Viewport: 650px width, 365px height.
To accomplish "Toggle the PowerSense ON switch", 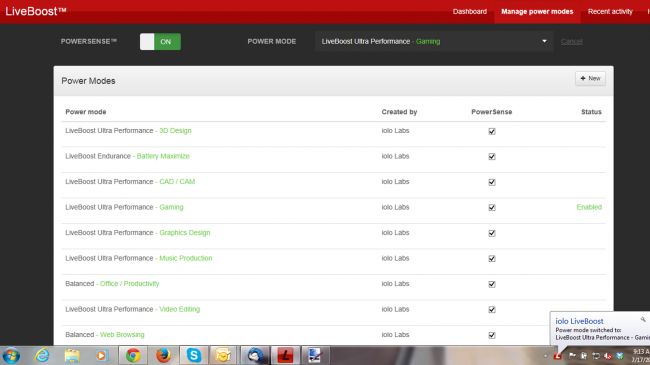I will coord(160,41).
